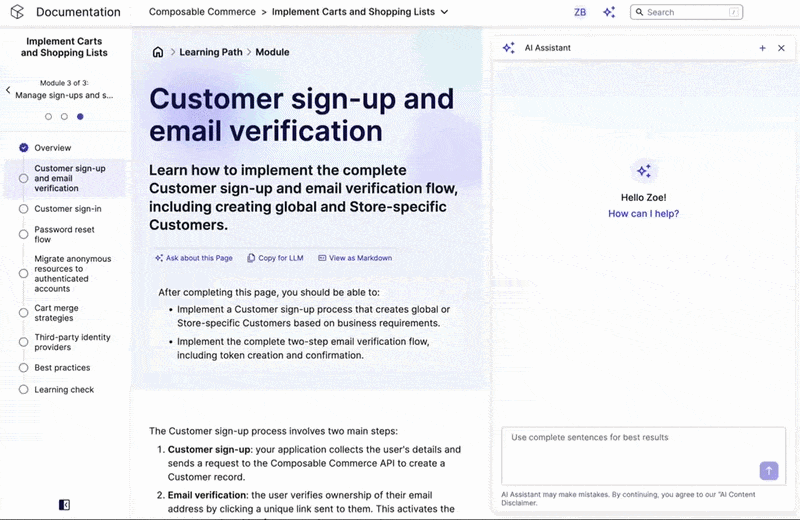Click the AI Assistant panel sparkle icon
The image size is (800, 520).
coord(509,48)
